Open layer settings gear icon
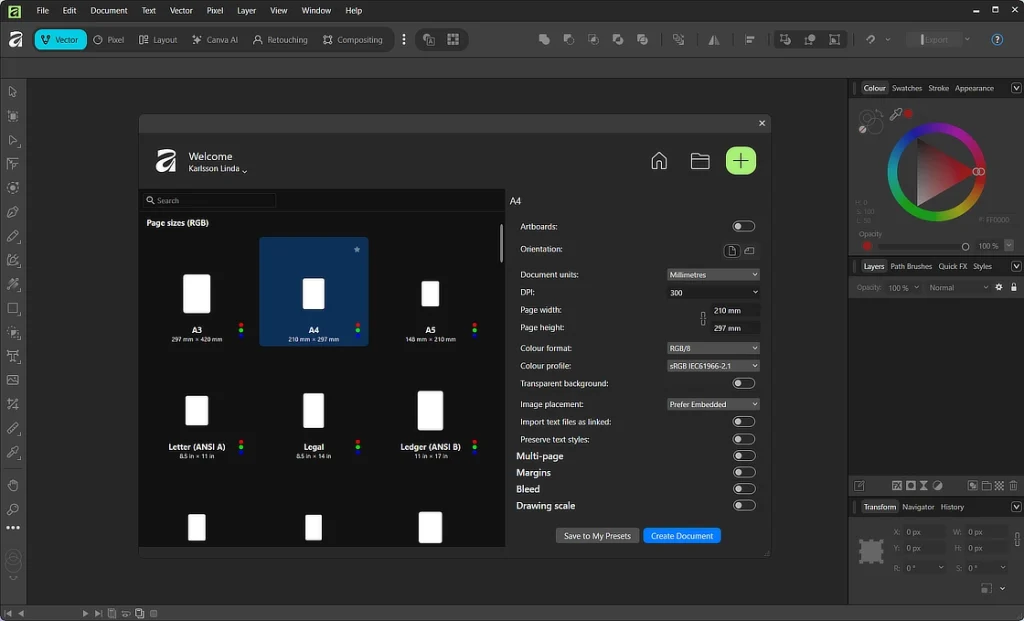Viewport: 1024px width, 621px height. [999, 287]
